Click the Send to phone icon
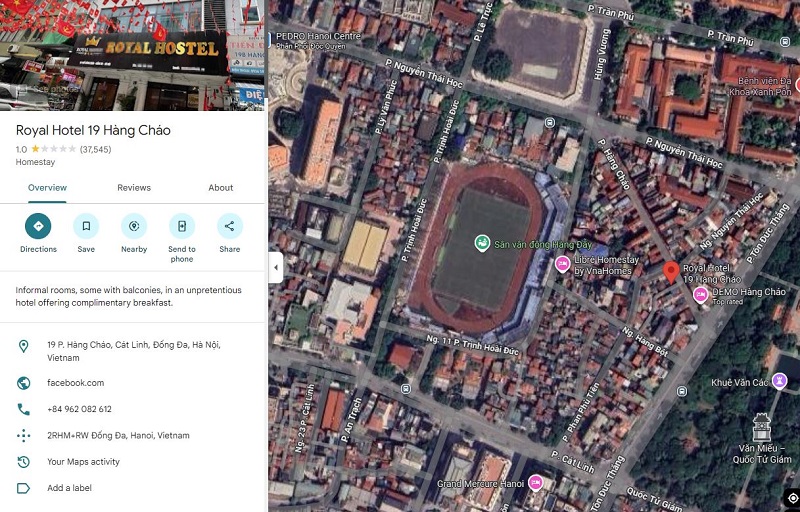 pos(182,226)
